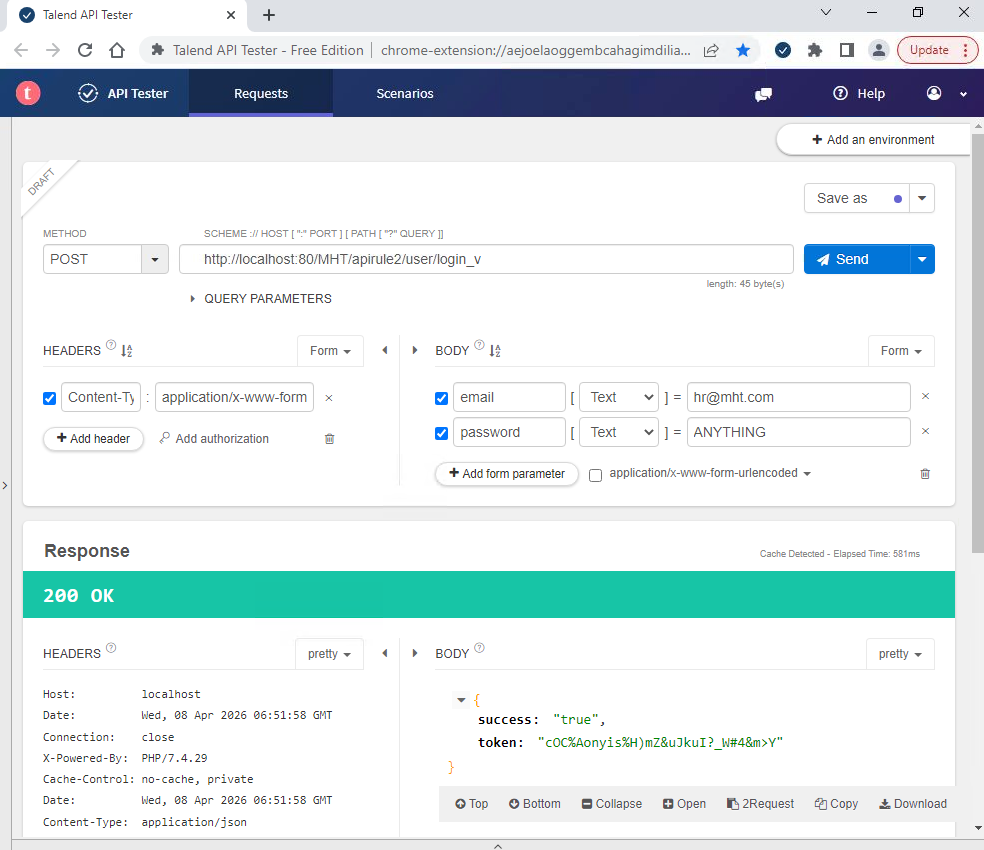Collapse request headers pane left arrow
984x850 pixels.
click(385, 350)
